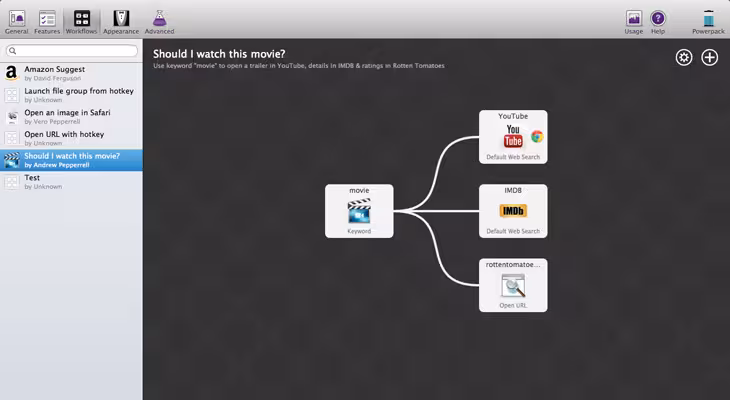Click the movie Keyword node
This screenshot has width=730, height=400.
pyautogui.click(x=359, y=211)
